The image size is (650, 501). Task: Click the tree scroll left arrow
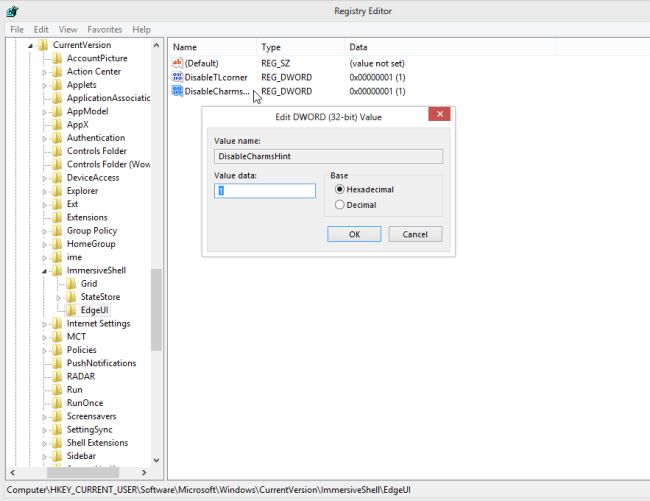click(x=12, y=472)
